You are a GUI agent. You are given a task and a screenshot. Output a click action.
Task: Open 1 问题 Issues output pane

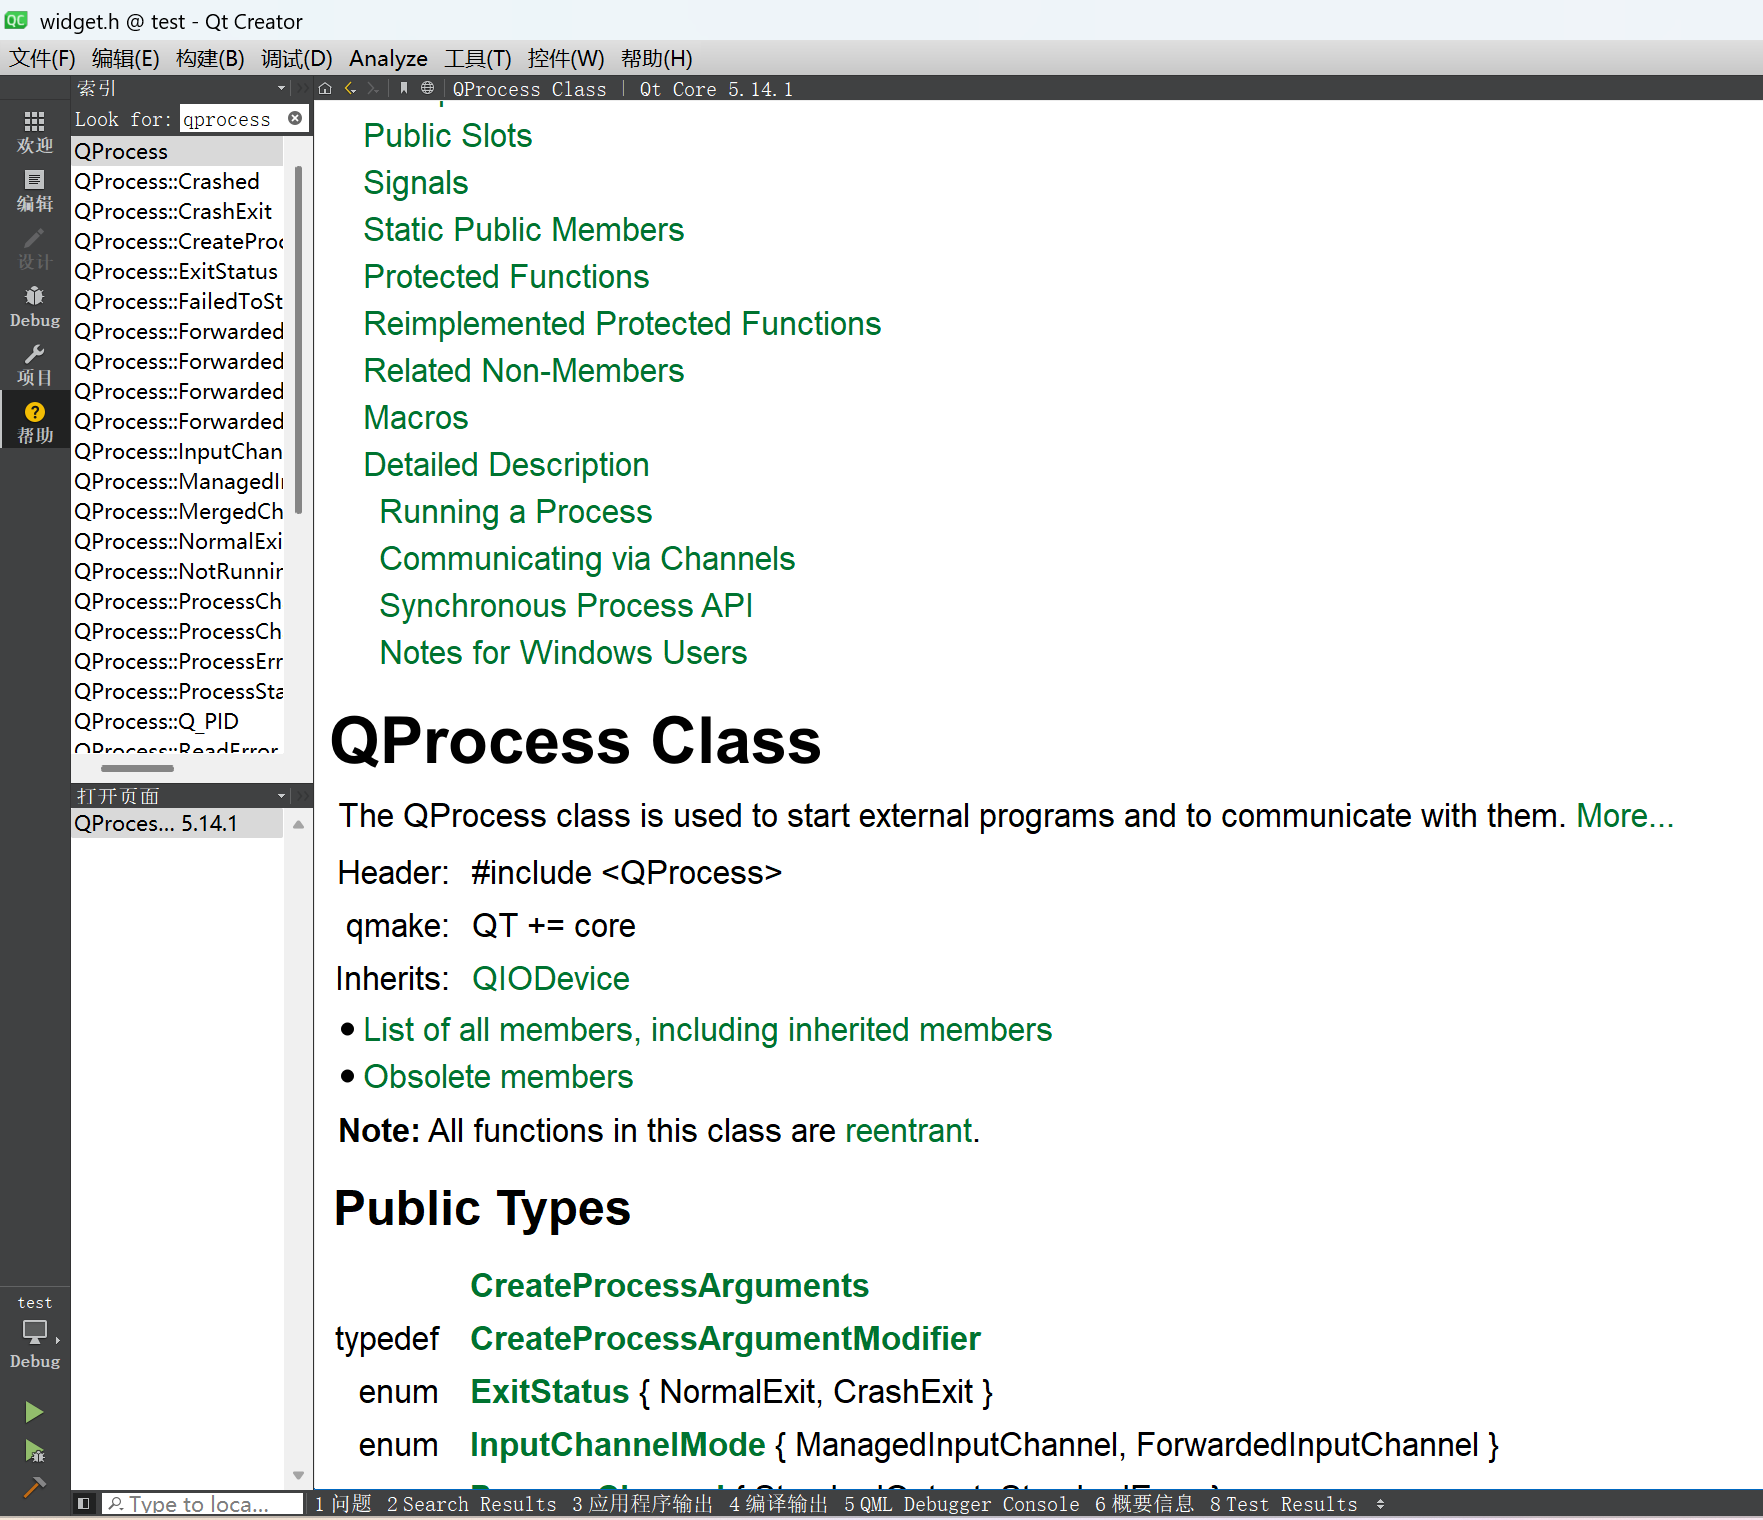(x=343, y=1504)
